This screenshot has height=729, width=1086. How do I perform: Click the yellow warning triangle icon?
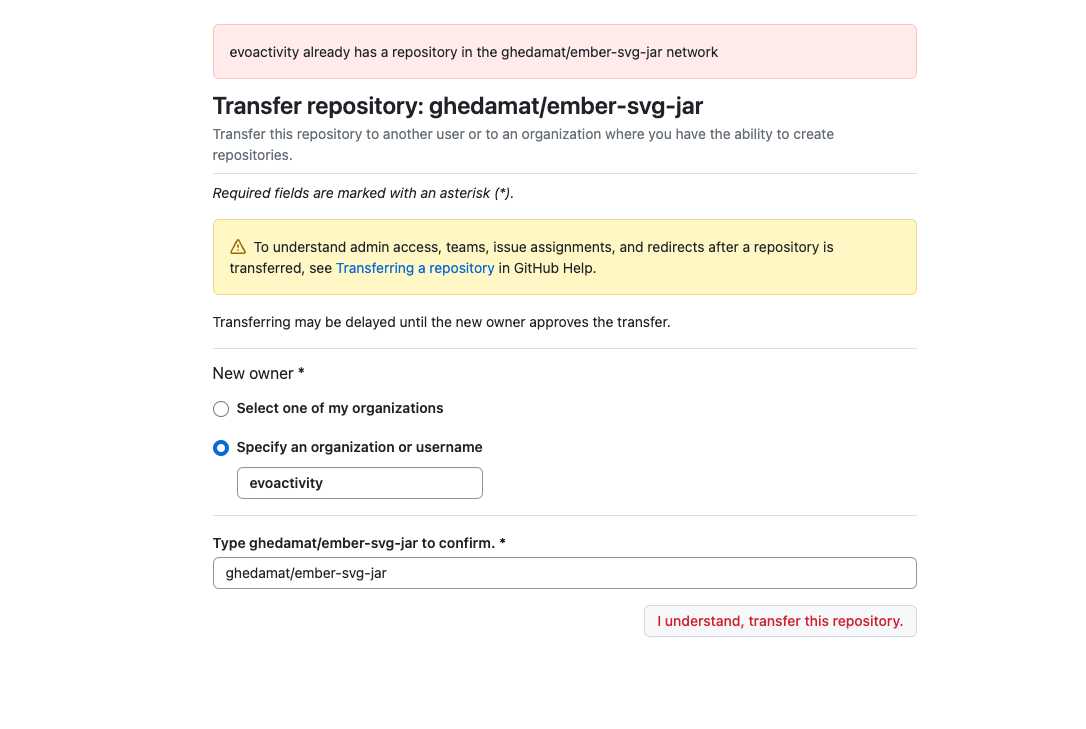[x=237, y=246]
